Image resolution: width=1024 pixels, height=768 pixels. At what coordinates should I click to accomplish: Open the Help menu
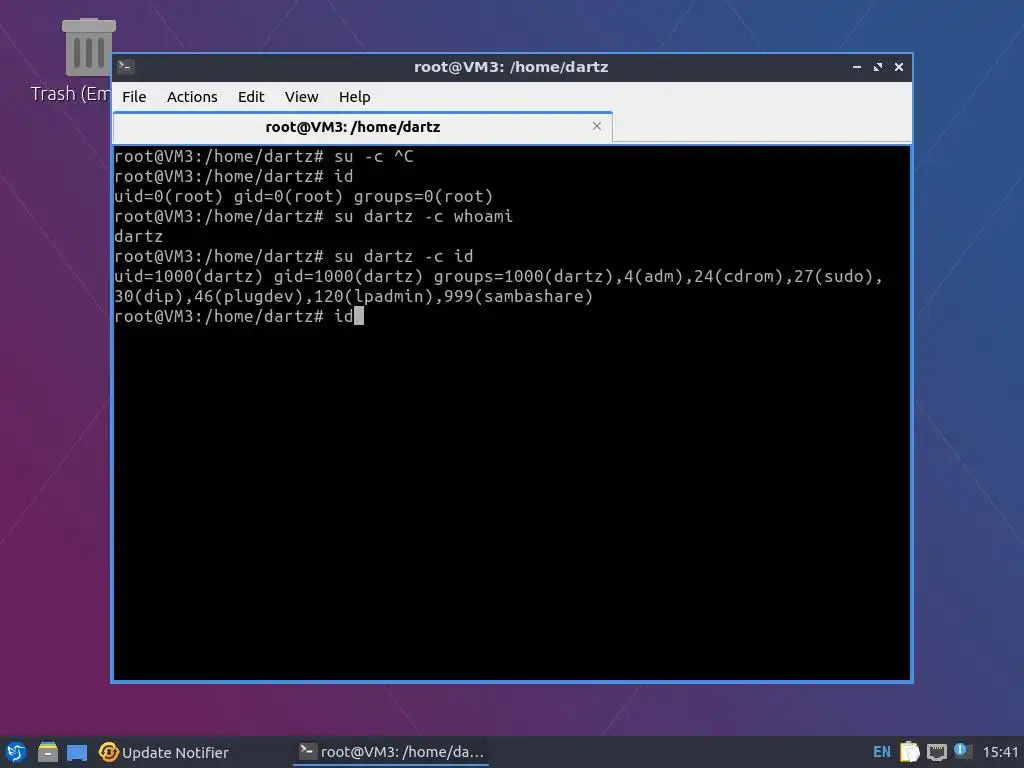click(355, 97)
